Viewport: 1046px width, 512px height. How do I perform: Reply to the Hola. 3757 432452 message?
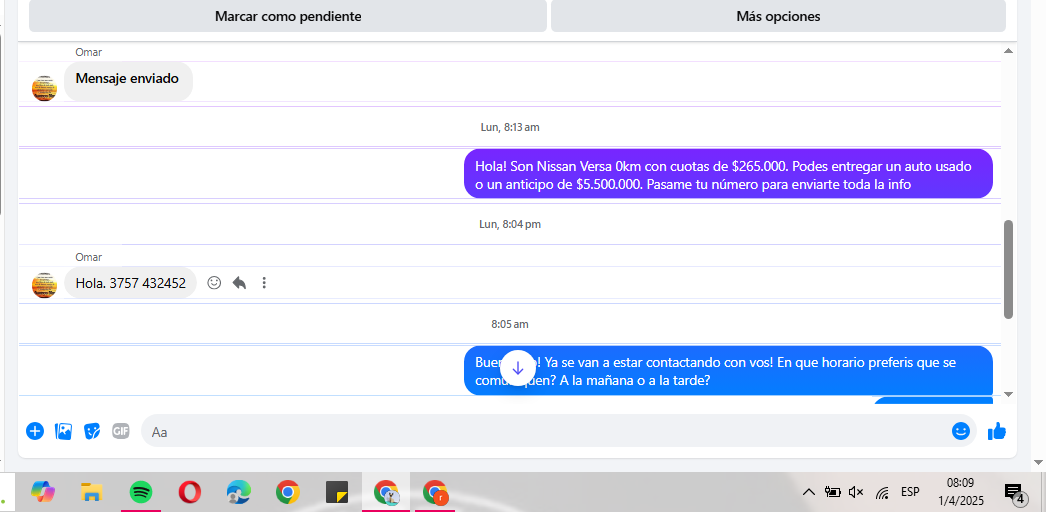coord(239,283)
